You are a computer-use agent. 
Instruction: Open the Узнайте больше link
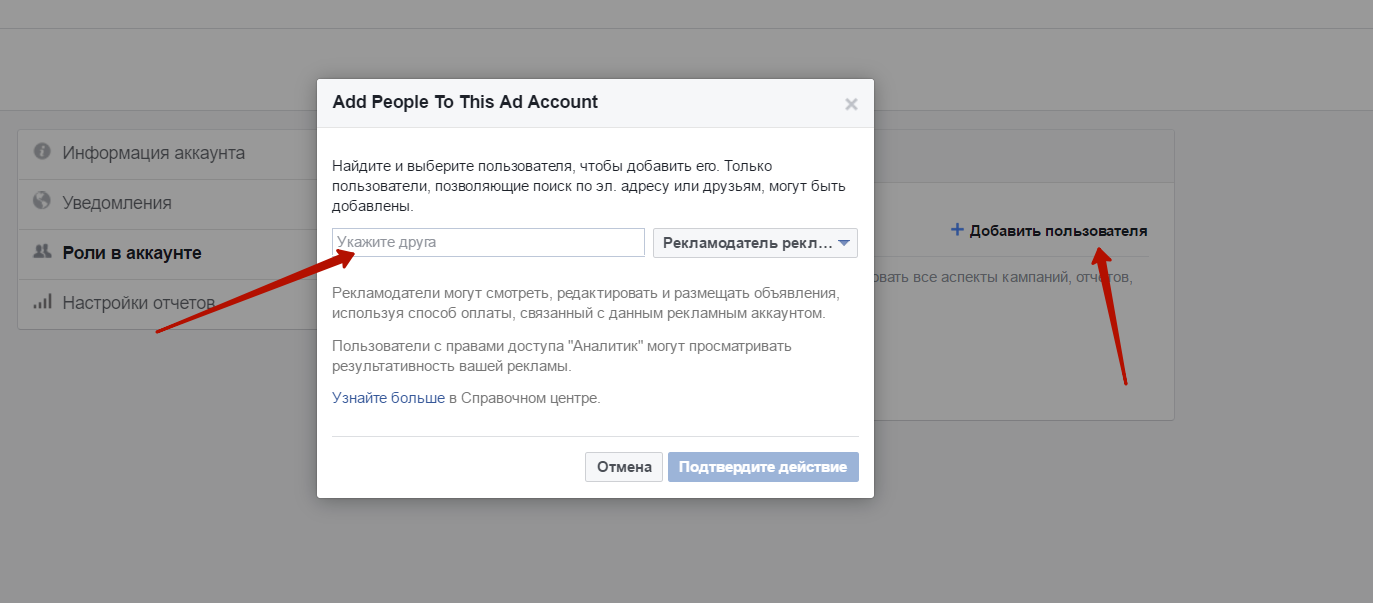click(x=388, y=398)
